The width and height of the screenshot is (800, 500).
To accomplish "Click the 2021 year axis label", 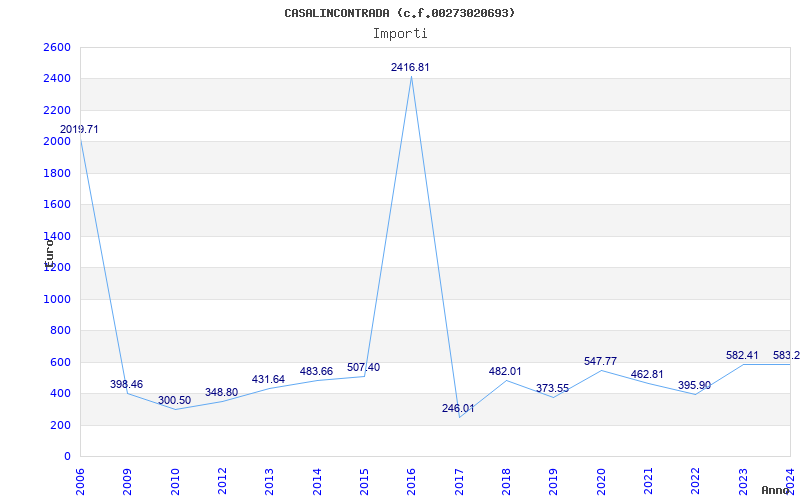I will pos(648,481).
